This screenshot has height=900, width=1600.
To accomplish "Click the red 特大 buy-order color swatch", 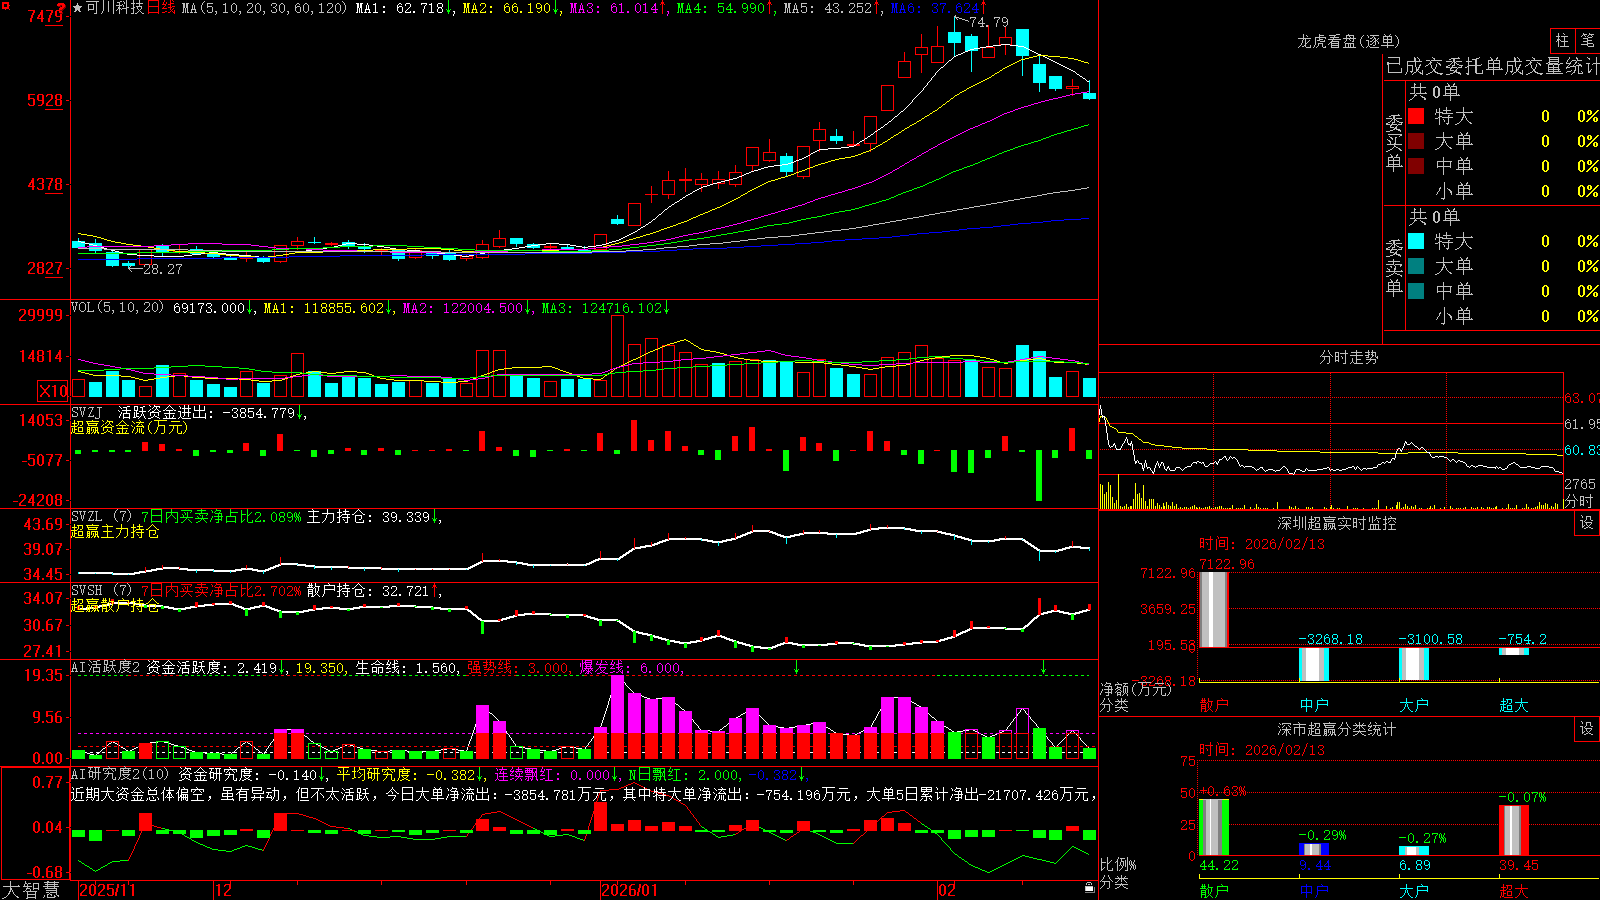I will pyautogui.click(x=1416, y=116).
